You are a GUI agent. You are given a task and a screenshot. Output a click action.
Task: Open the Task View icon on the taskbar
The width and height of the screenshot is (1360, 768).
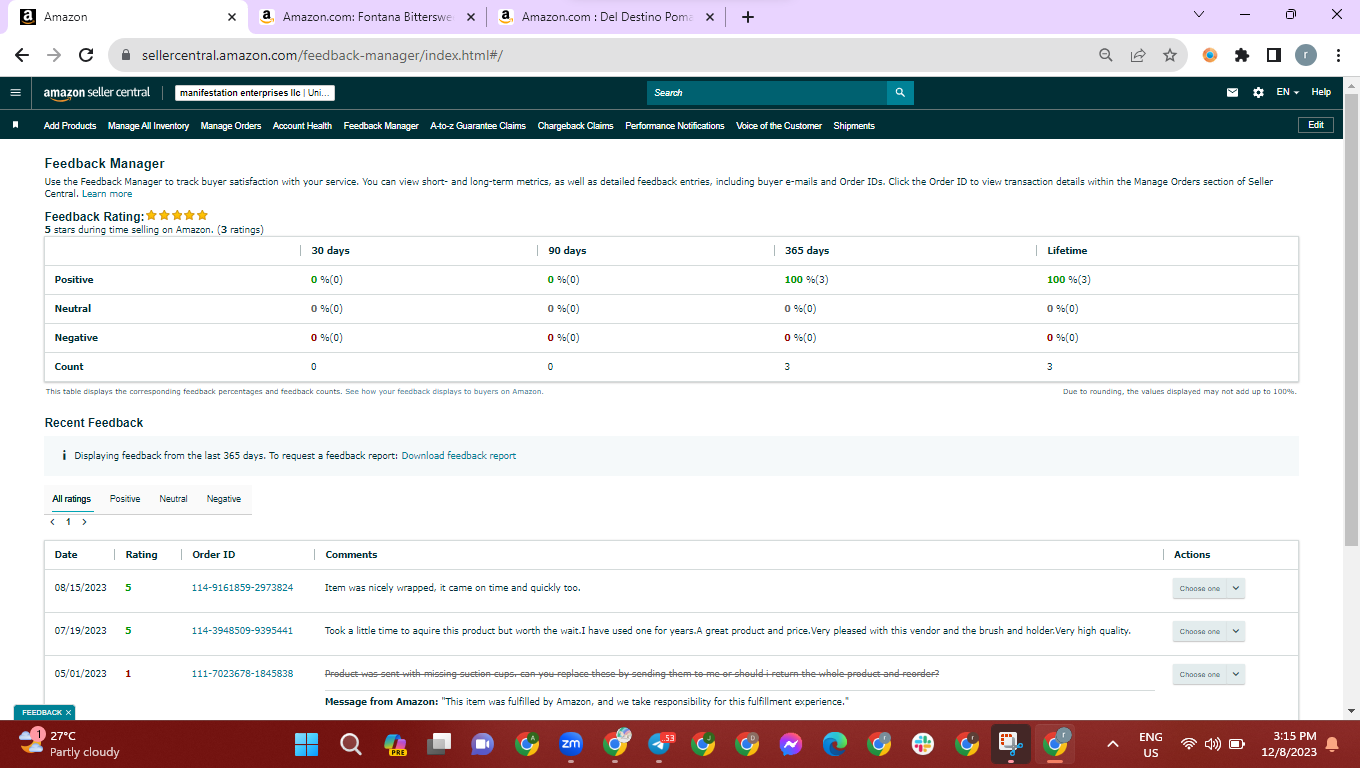point(438,744)
